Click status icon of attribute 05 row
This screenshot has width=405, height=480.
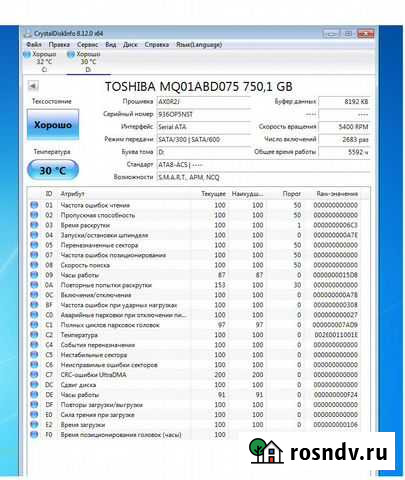pyautogui.click(x=34, y=245)
